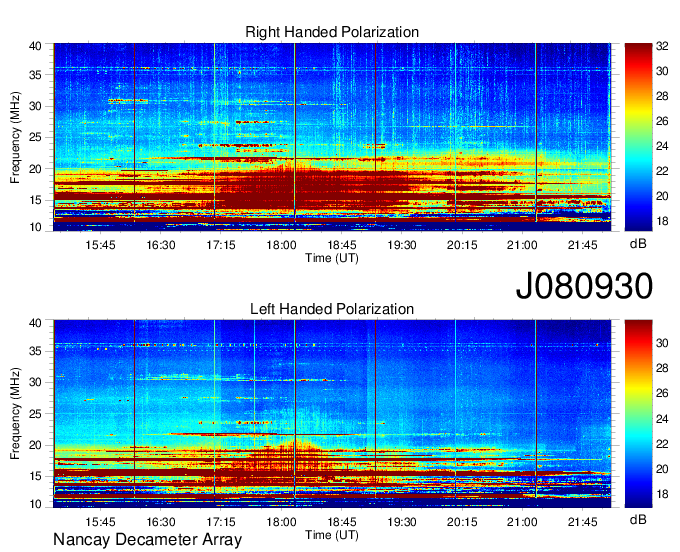This screenshot has height=552, width=680.
Task: Click the 19:30 tick on the bottom time axis
Action: pos(402,522)
